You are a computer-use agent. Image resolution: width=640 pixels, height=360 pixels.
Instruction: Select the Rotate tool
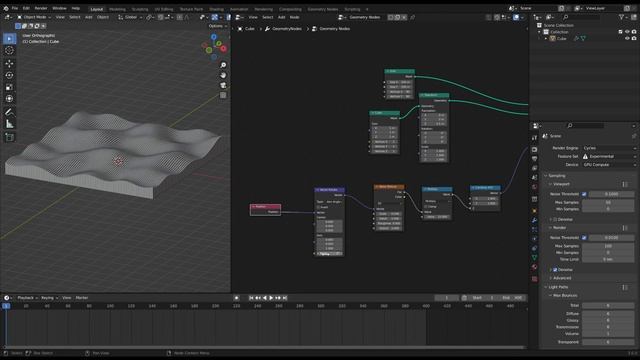point(9,75)
